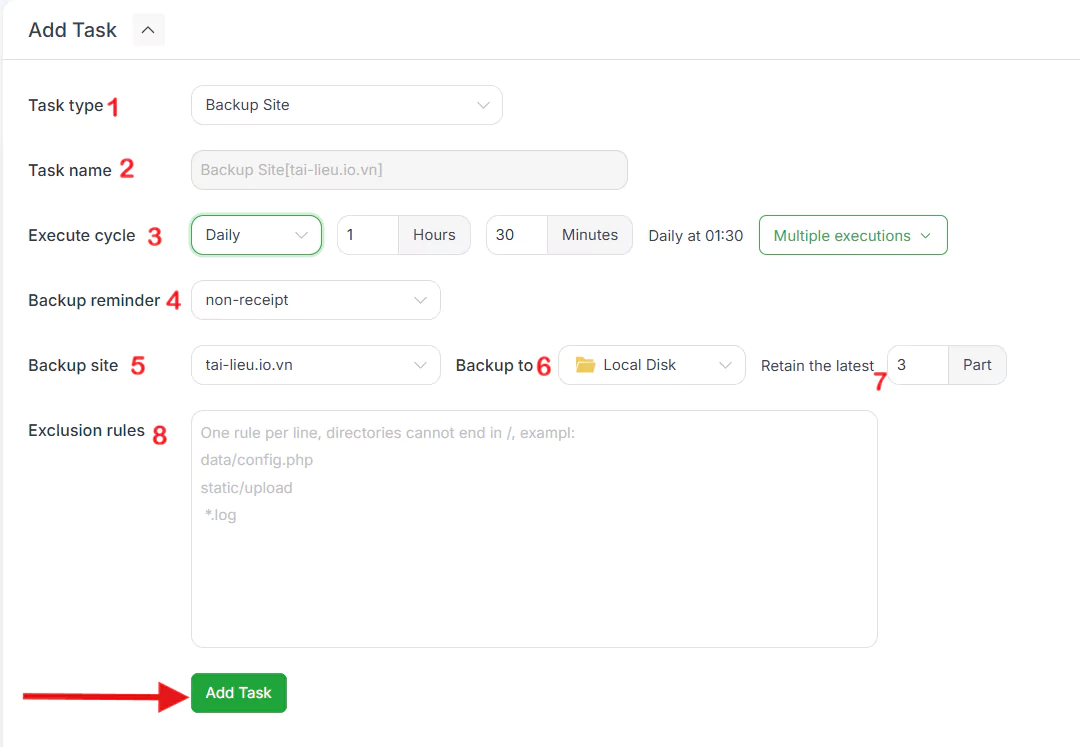Expand the Multiple executions dropdown
Screen dimensions: 1080x747
coord(853,235)
